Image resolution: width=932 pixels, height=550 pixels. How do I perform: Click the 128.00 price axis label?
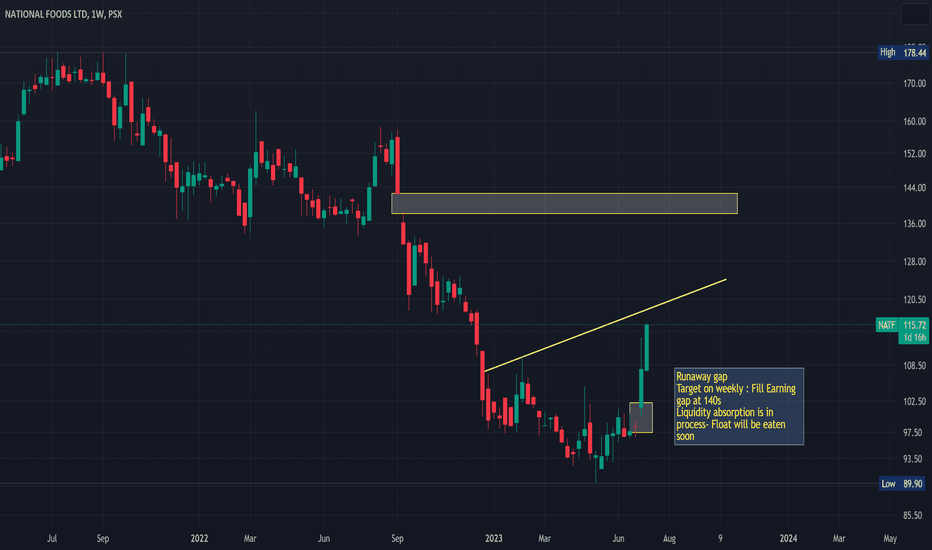point(914,262)
